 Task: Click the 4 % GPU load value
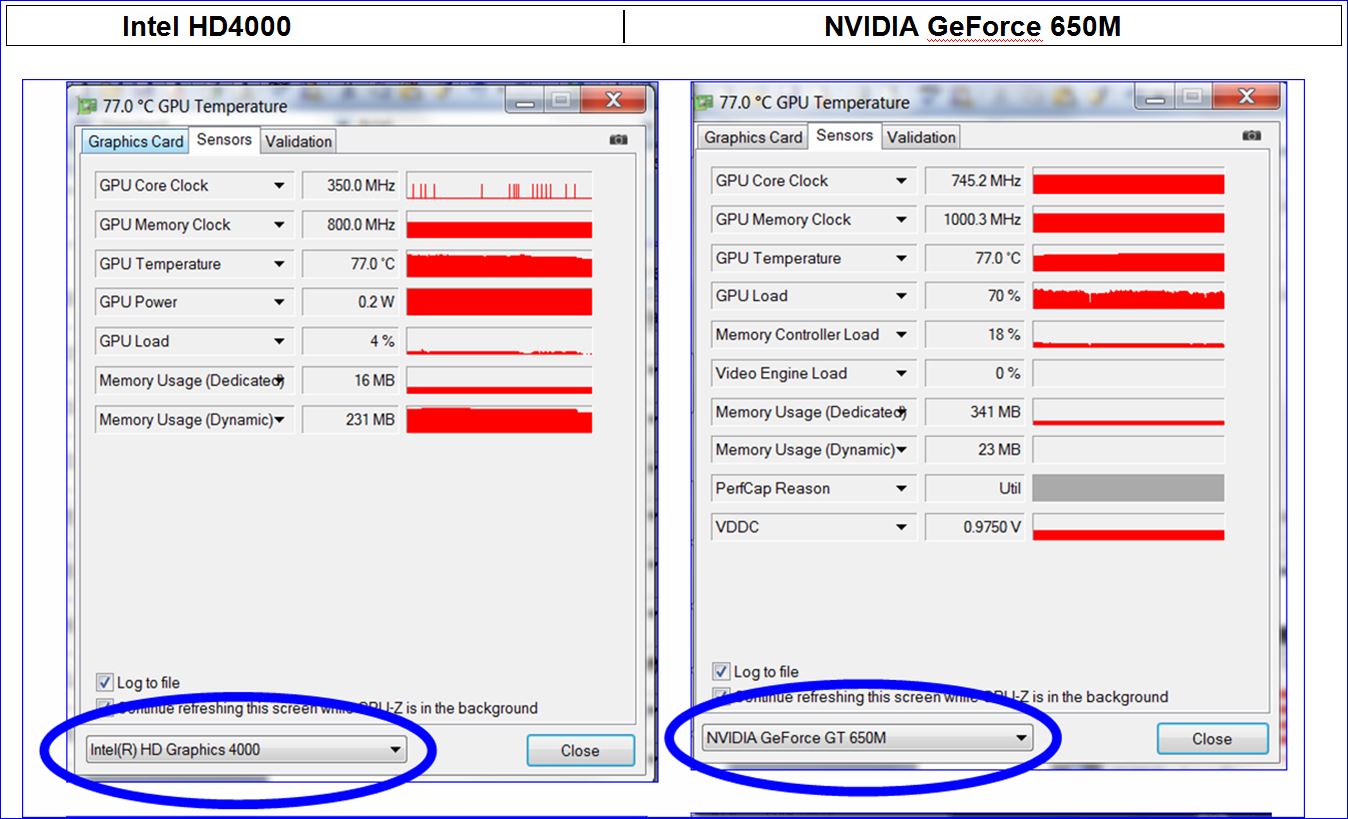click(x=350, y=341)
